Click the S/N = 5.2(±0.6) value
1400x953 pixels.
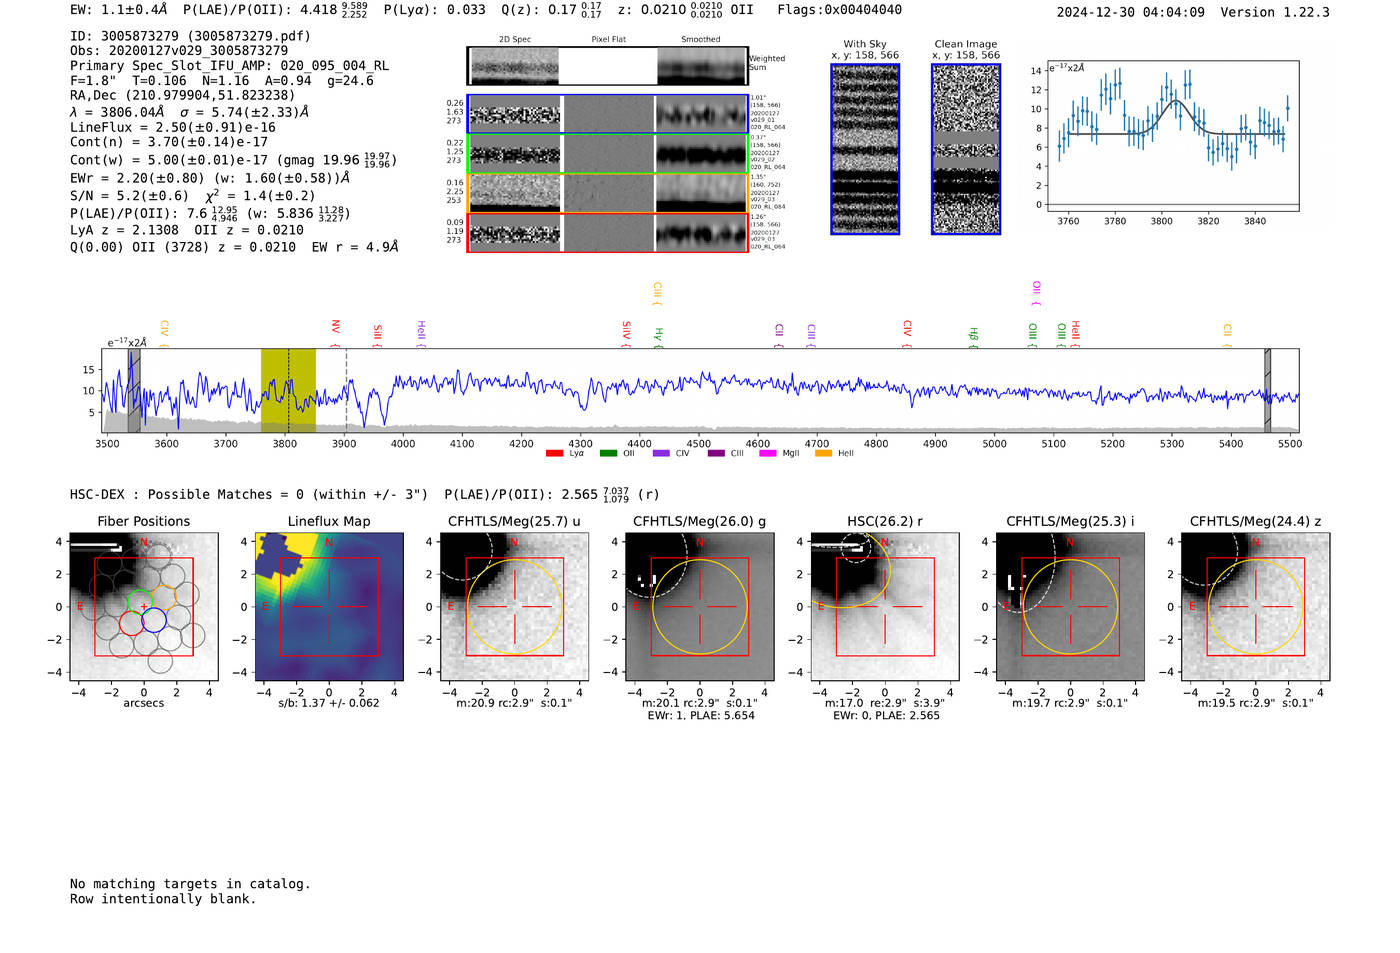pyautogui.click(x=129, y=196)
